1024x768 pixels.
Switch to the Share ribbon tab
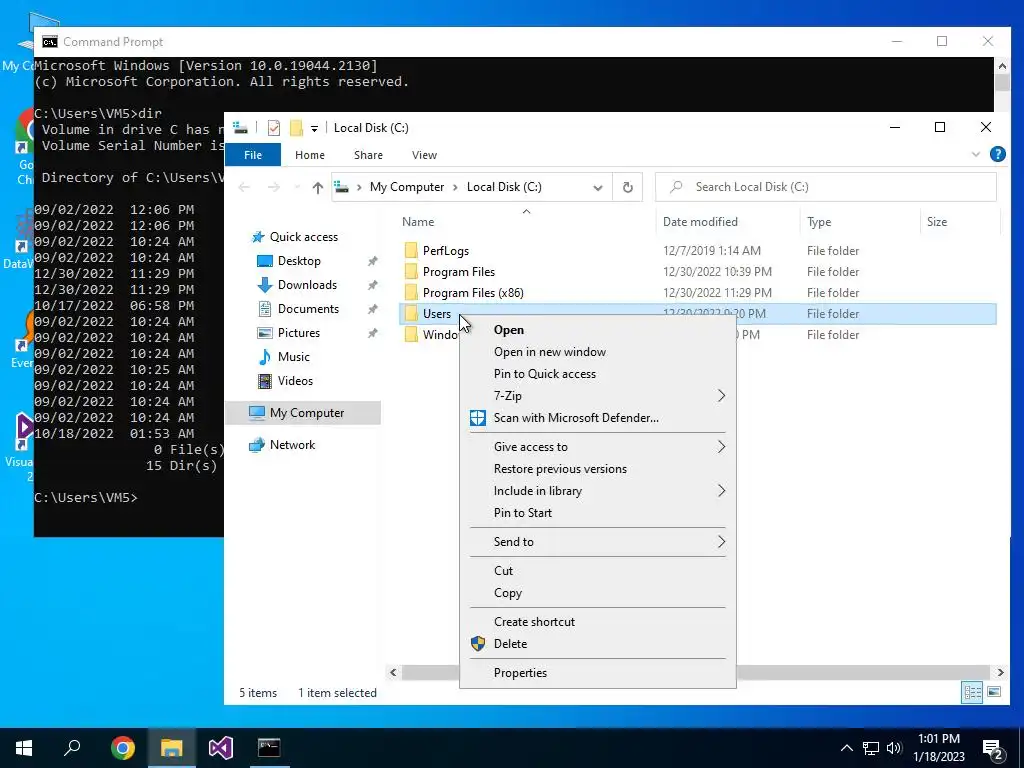click(x=368, y=155)
